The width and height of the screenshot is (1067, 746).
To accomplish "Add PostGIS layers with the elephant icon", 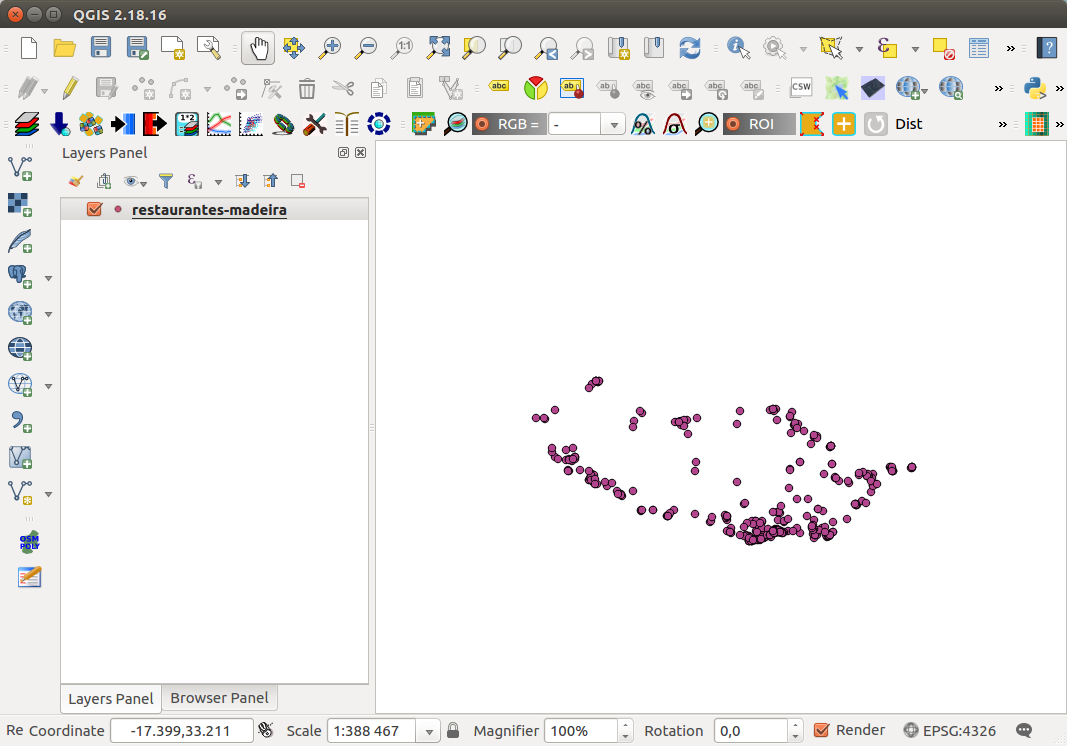I will 20,276.
